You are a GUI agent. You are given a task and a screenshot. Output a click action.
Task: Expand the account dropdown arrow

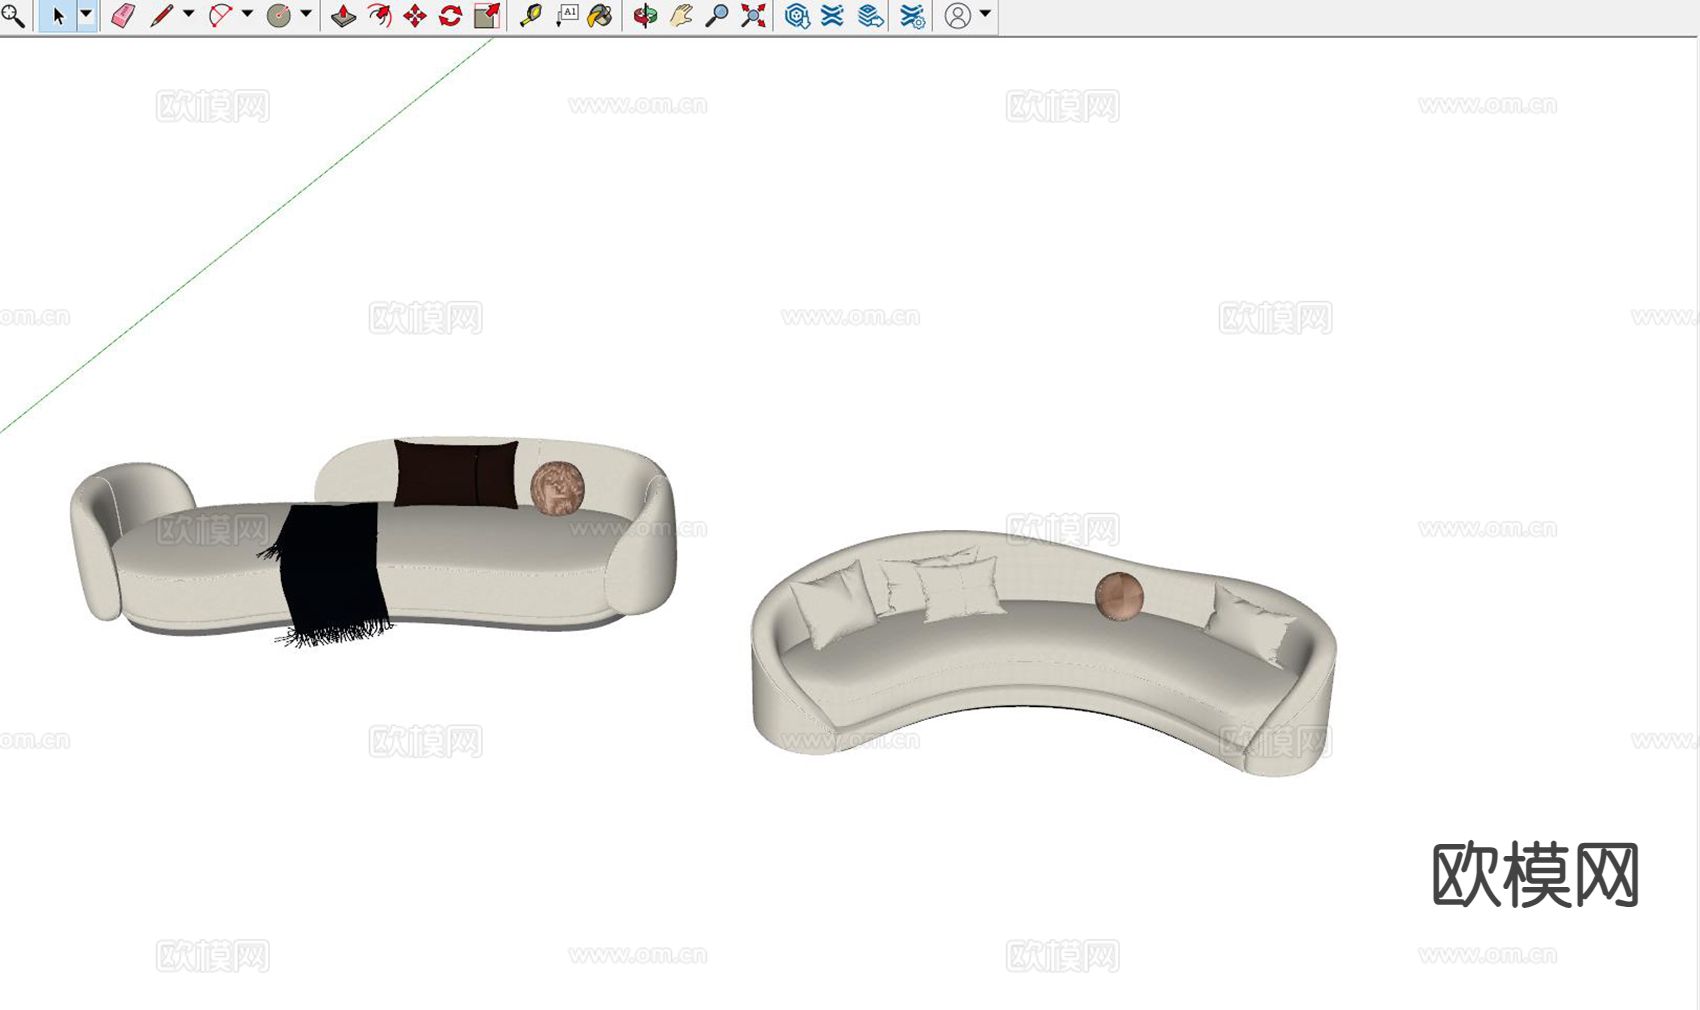click(985, 14)
